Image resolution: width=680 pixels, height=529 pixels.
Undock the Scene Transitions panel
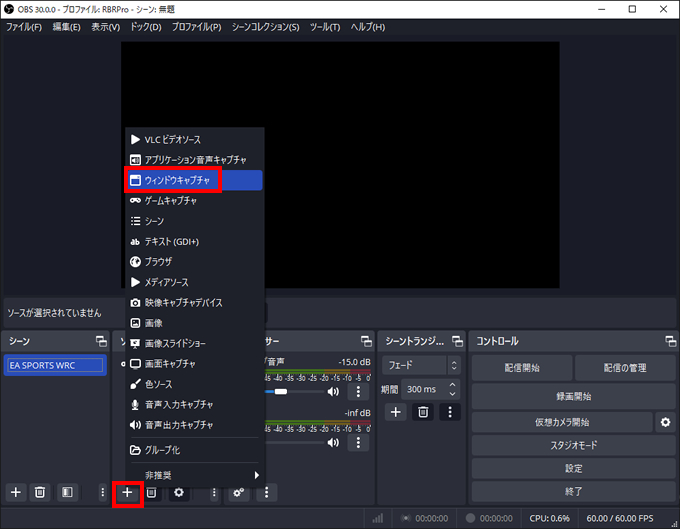click(x=457, y=341)
